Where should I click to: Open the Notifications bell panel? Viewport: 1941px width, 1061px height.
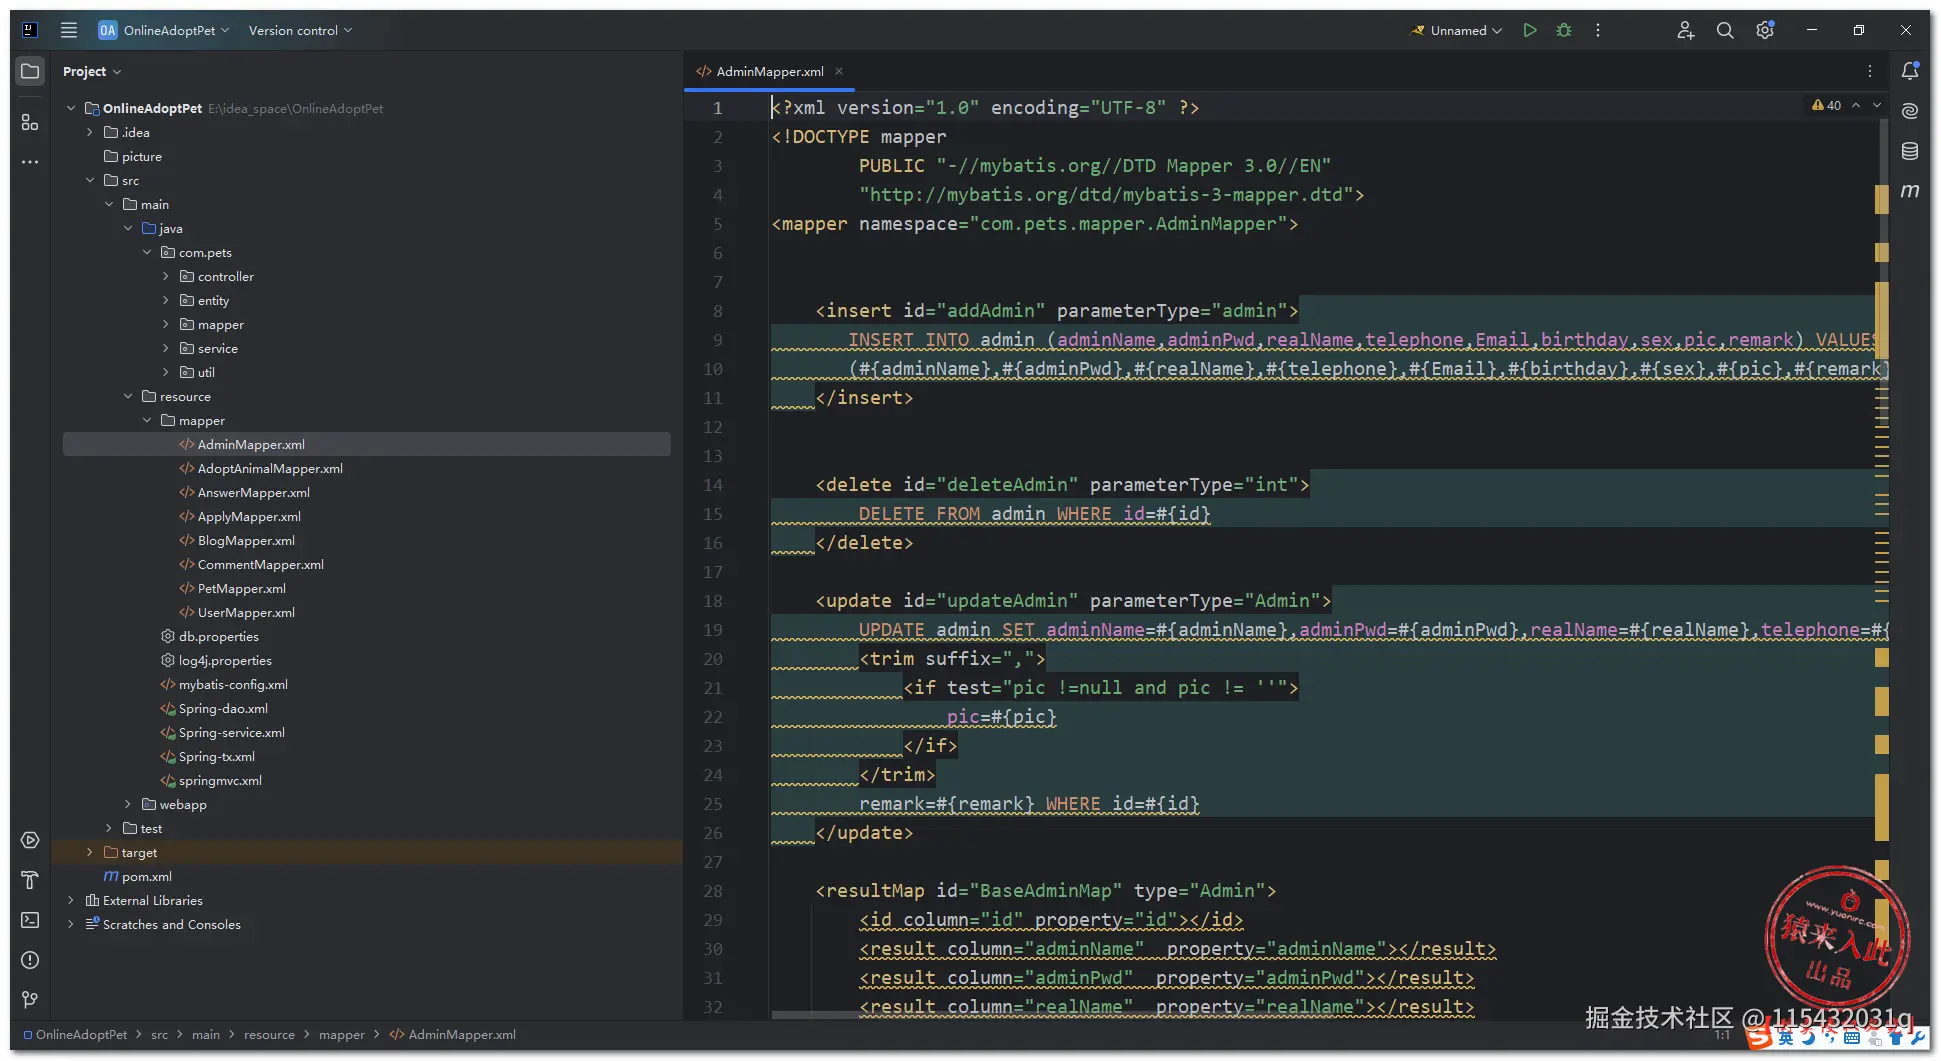click(x=1910, y=71)
